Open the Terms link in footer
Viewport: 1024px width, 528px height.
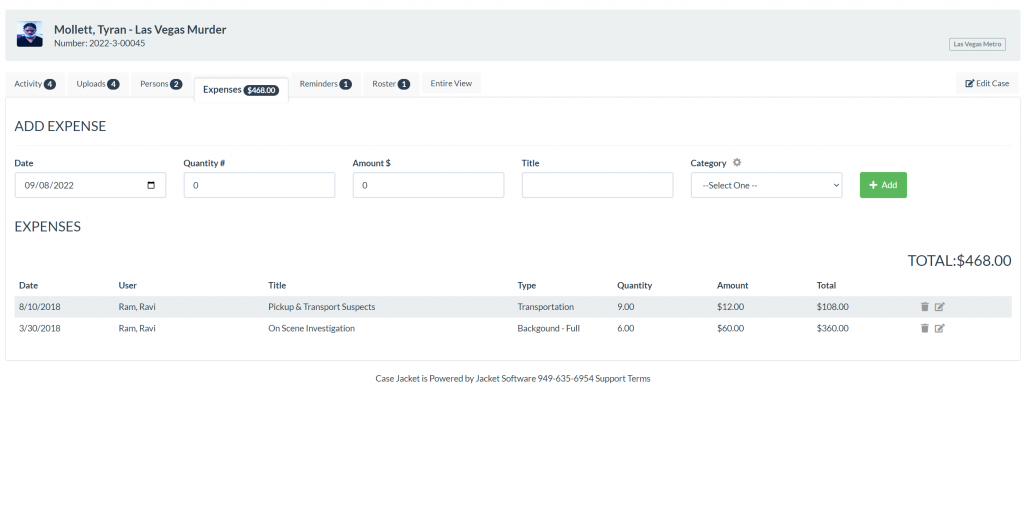tap(639, 378)
